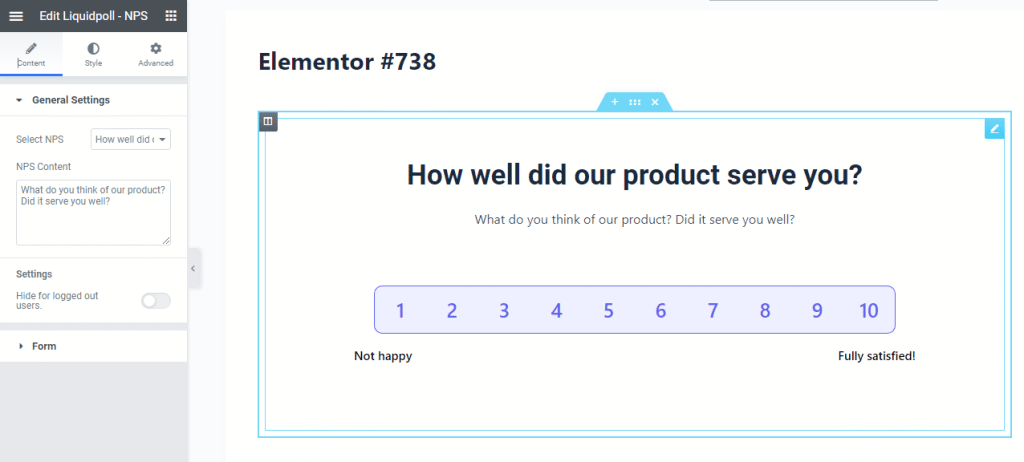This screenshot has width=1024, height=462.
Task: Collapse the sidebar panel with arrow handle
Action: [x=193, y=269]
